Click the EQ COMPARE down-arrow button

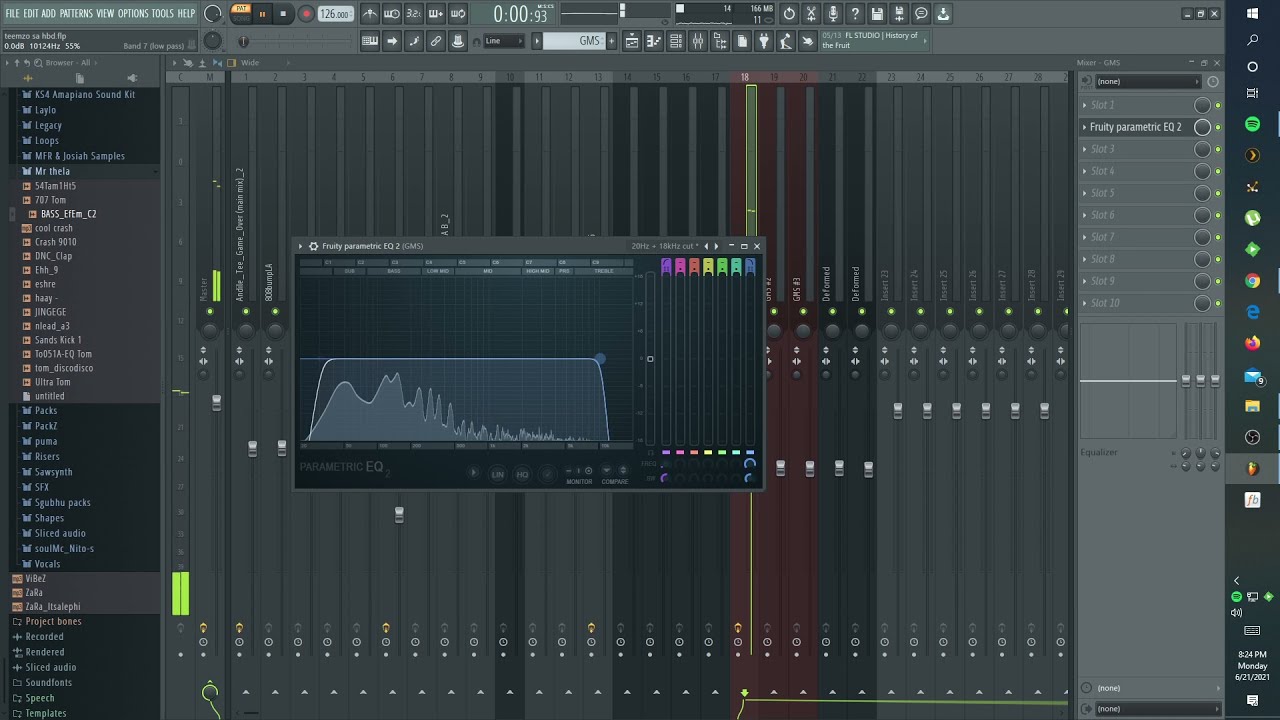tap(606, 471)
